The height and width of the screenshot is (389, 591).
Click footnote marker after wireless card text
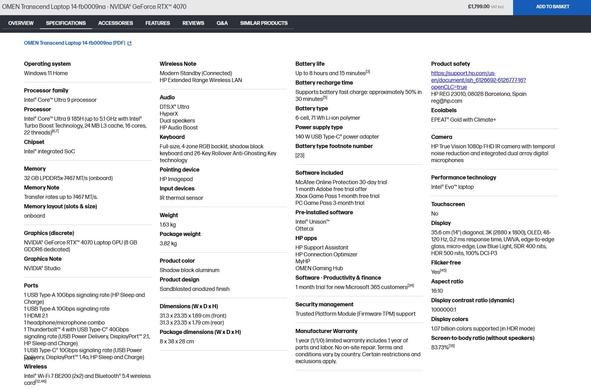point(41,381)
